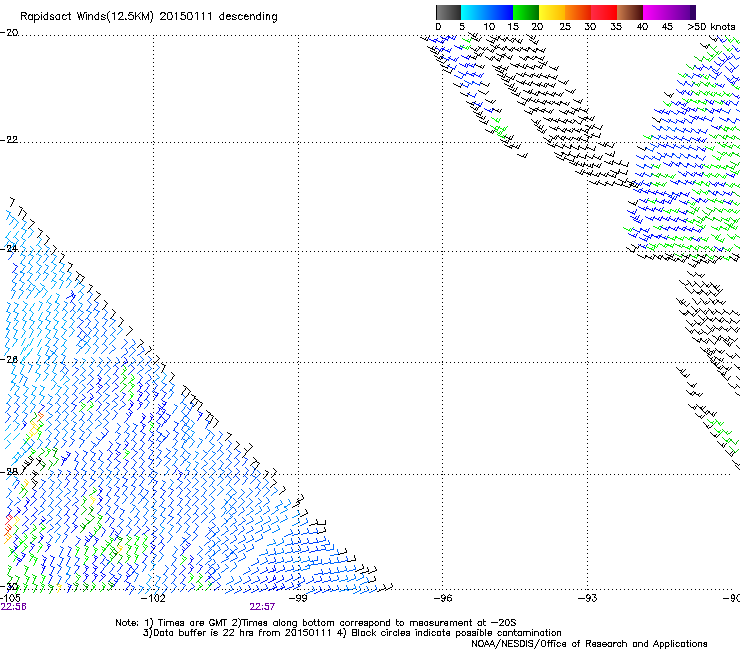This screenshot has height=650, width=740.
Task: Click the yellow 20-25 knots legend segment
Action: pyautogui.click(x=552, y=12)
